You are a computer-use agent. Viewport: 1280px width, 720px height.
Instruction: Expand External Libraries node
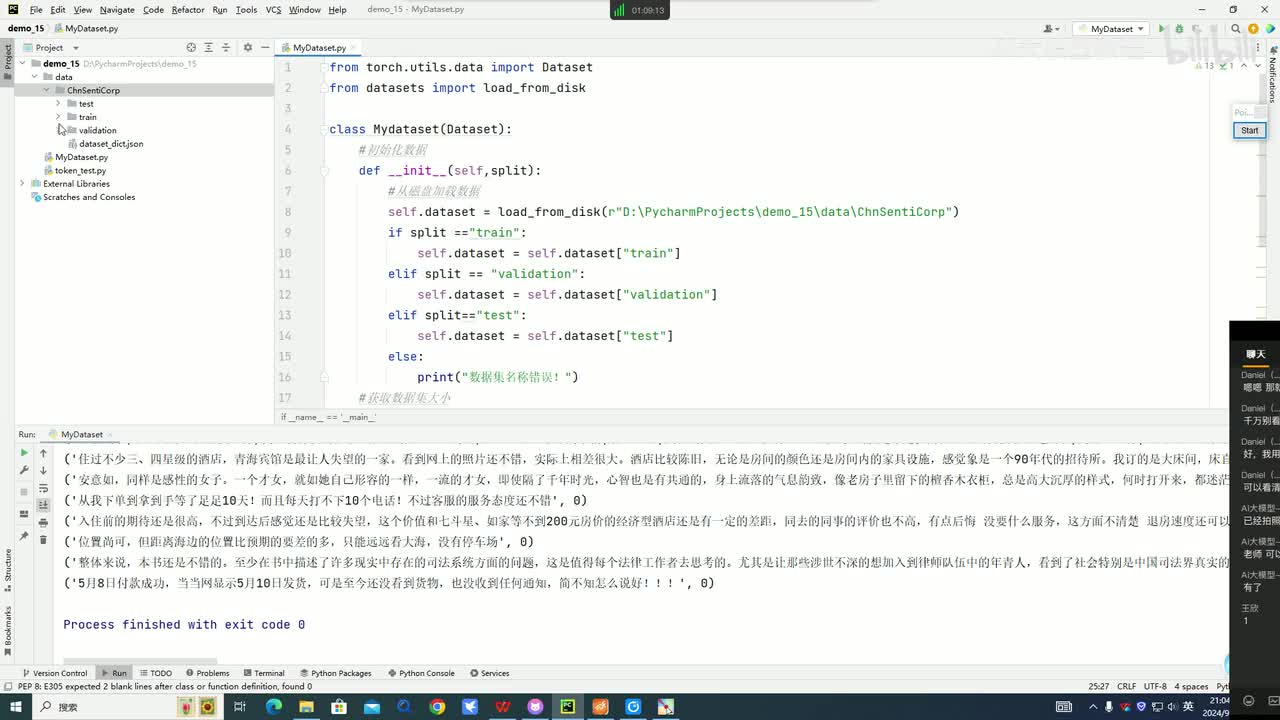click(22, 184)
